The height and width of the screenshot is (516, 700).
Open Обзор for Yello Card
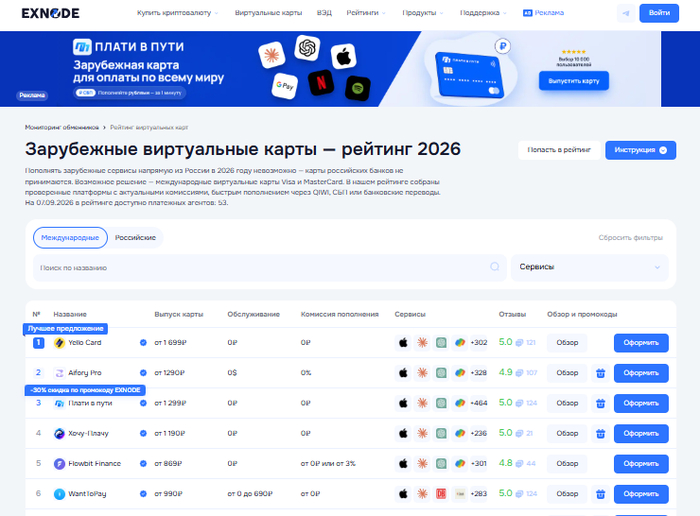point(567,343)
